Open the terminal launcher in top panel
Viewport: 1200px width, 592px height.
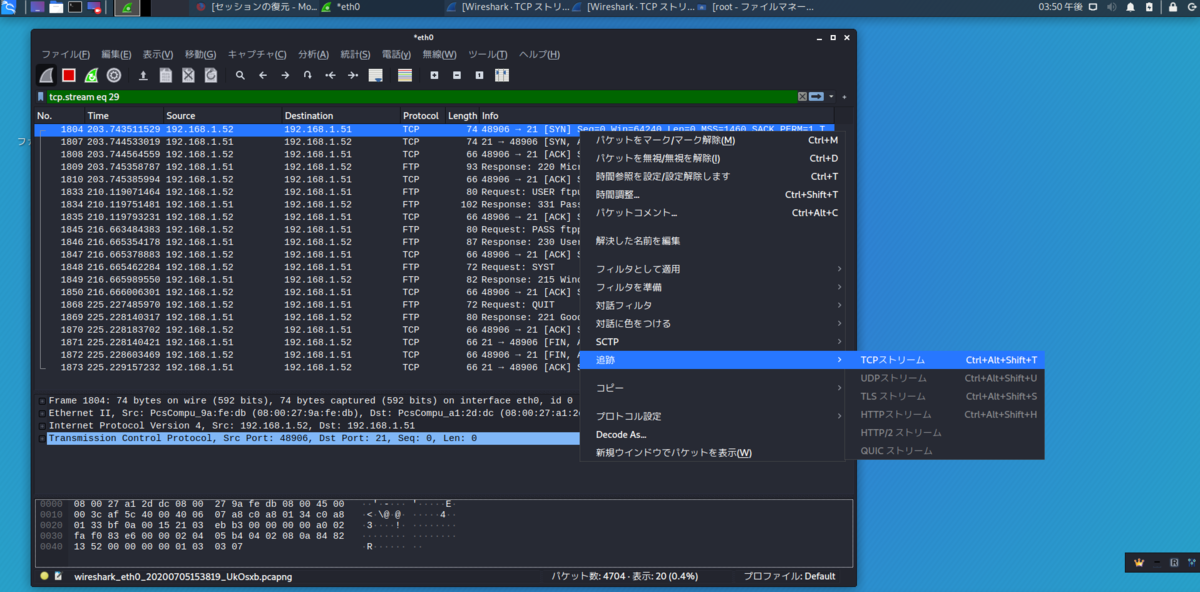[74, 7]
